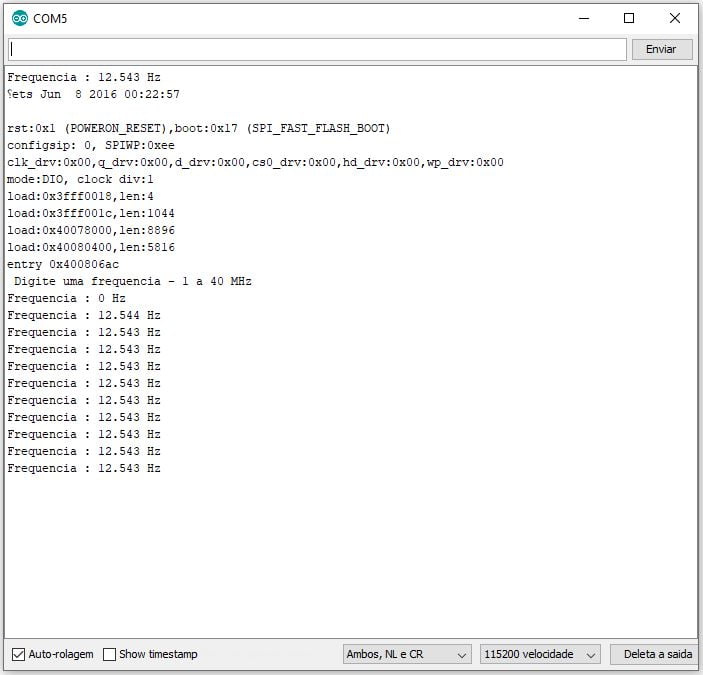Click the 'rst:0x1 (POWERON_RESET)' output line

tap(198, 128)
